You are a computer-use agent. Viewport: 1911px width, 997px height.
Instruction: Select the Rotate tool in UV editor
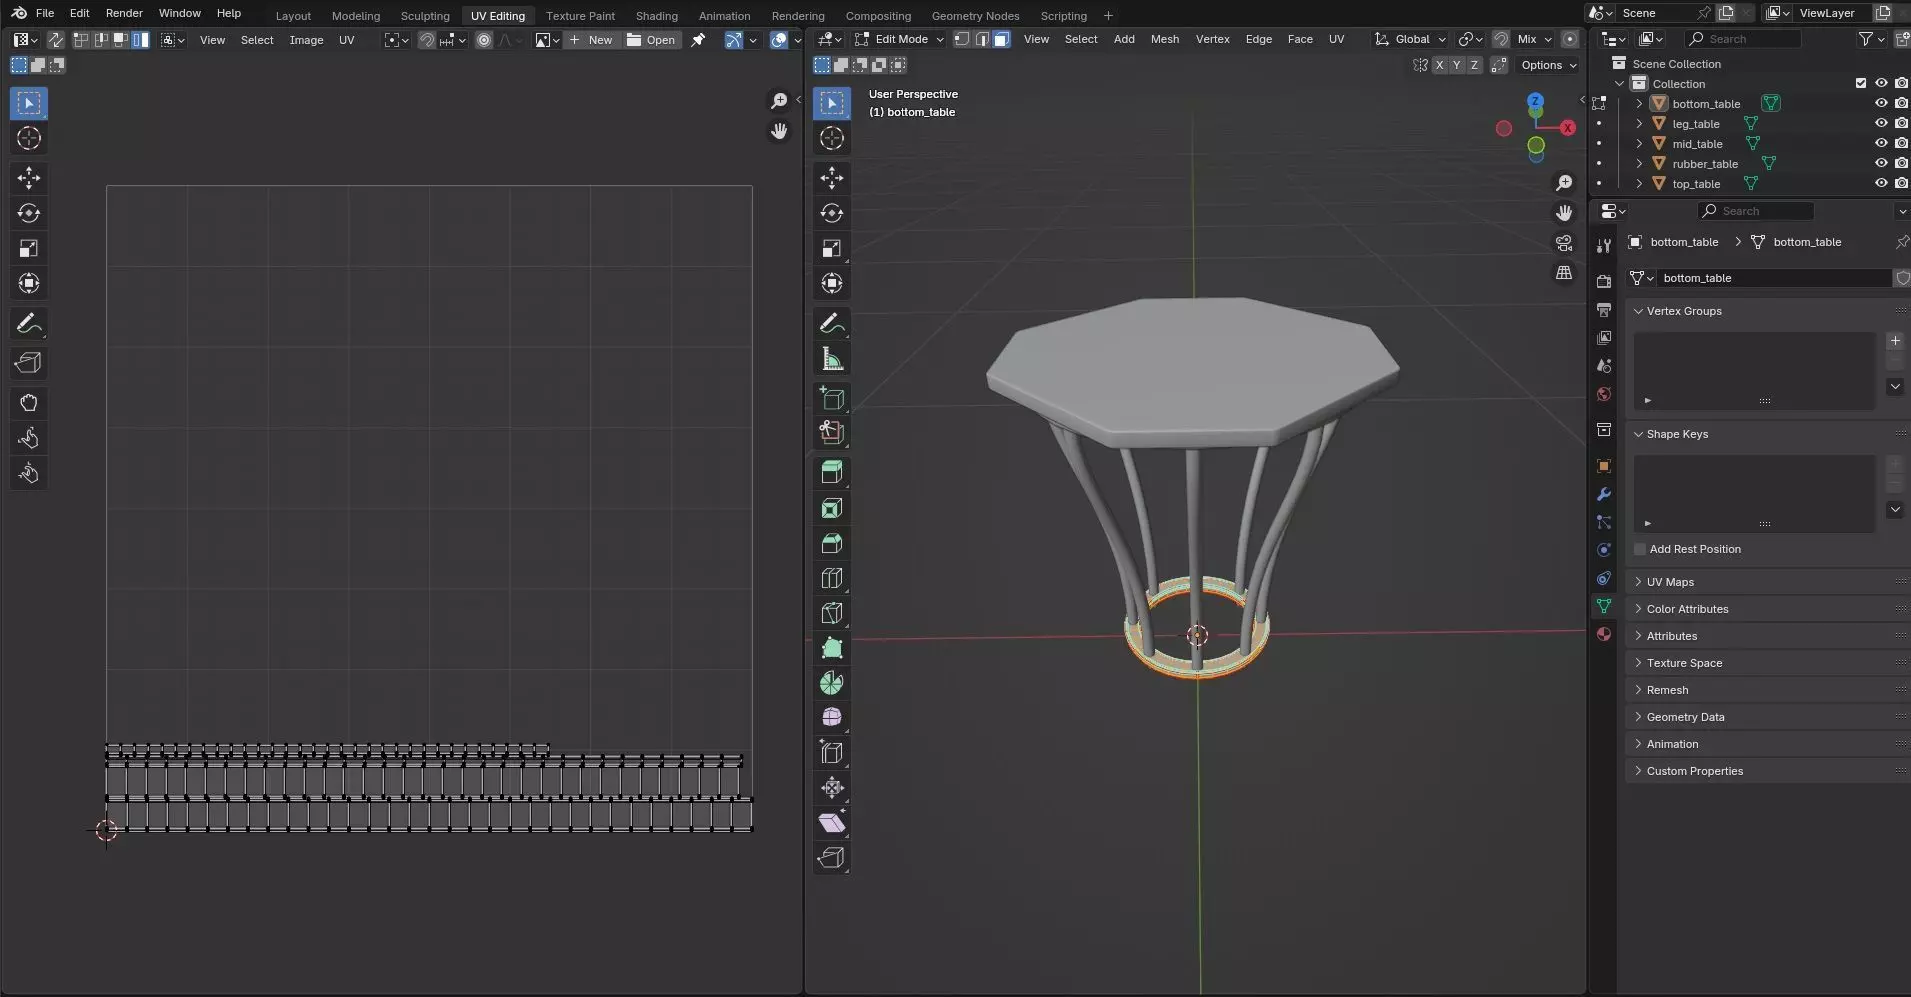coord(29,213)
